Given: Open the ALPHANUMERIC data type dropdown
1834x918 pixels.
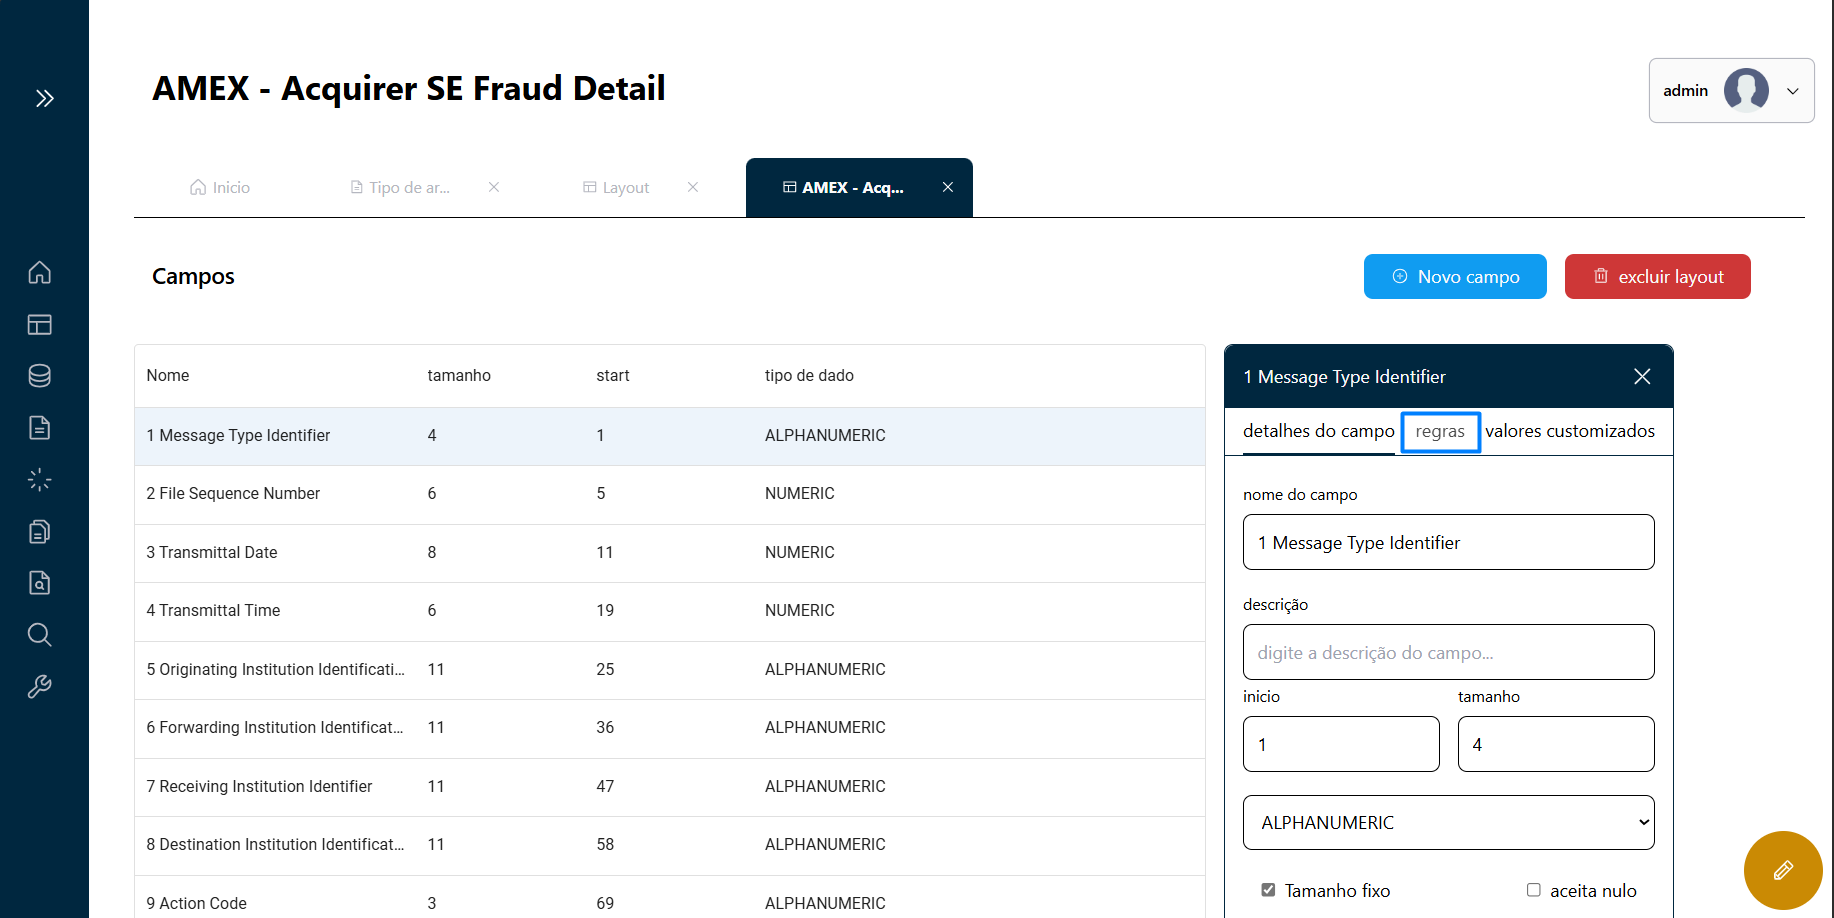Looking at the screenshot, I should tap(1448, 822).
